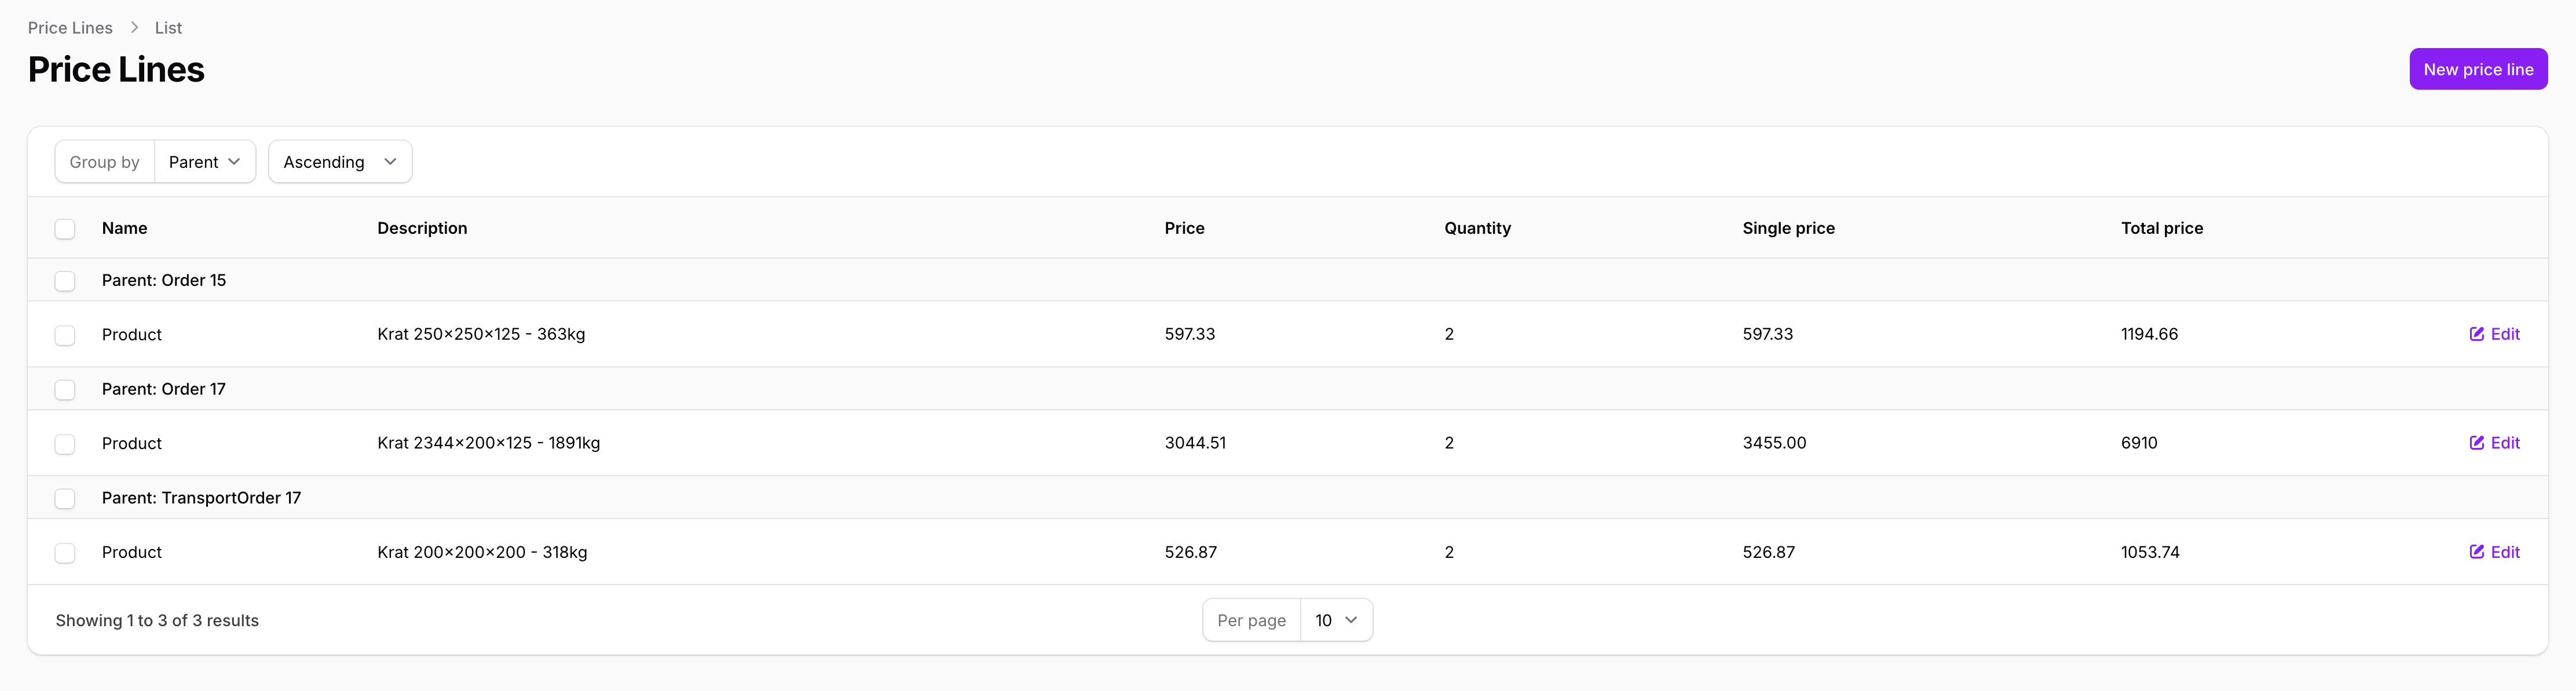Click the edit icon for the Krat 2344×200×125 row
Image resolution: width=2576 pixels, height=691 pixels.
[x=2476, y=443]
